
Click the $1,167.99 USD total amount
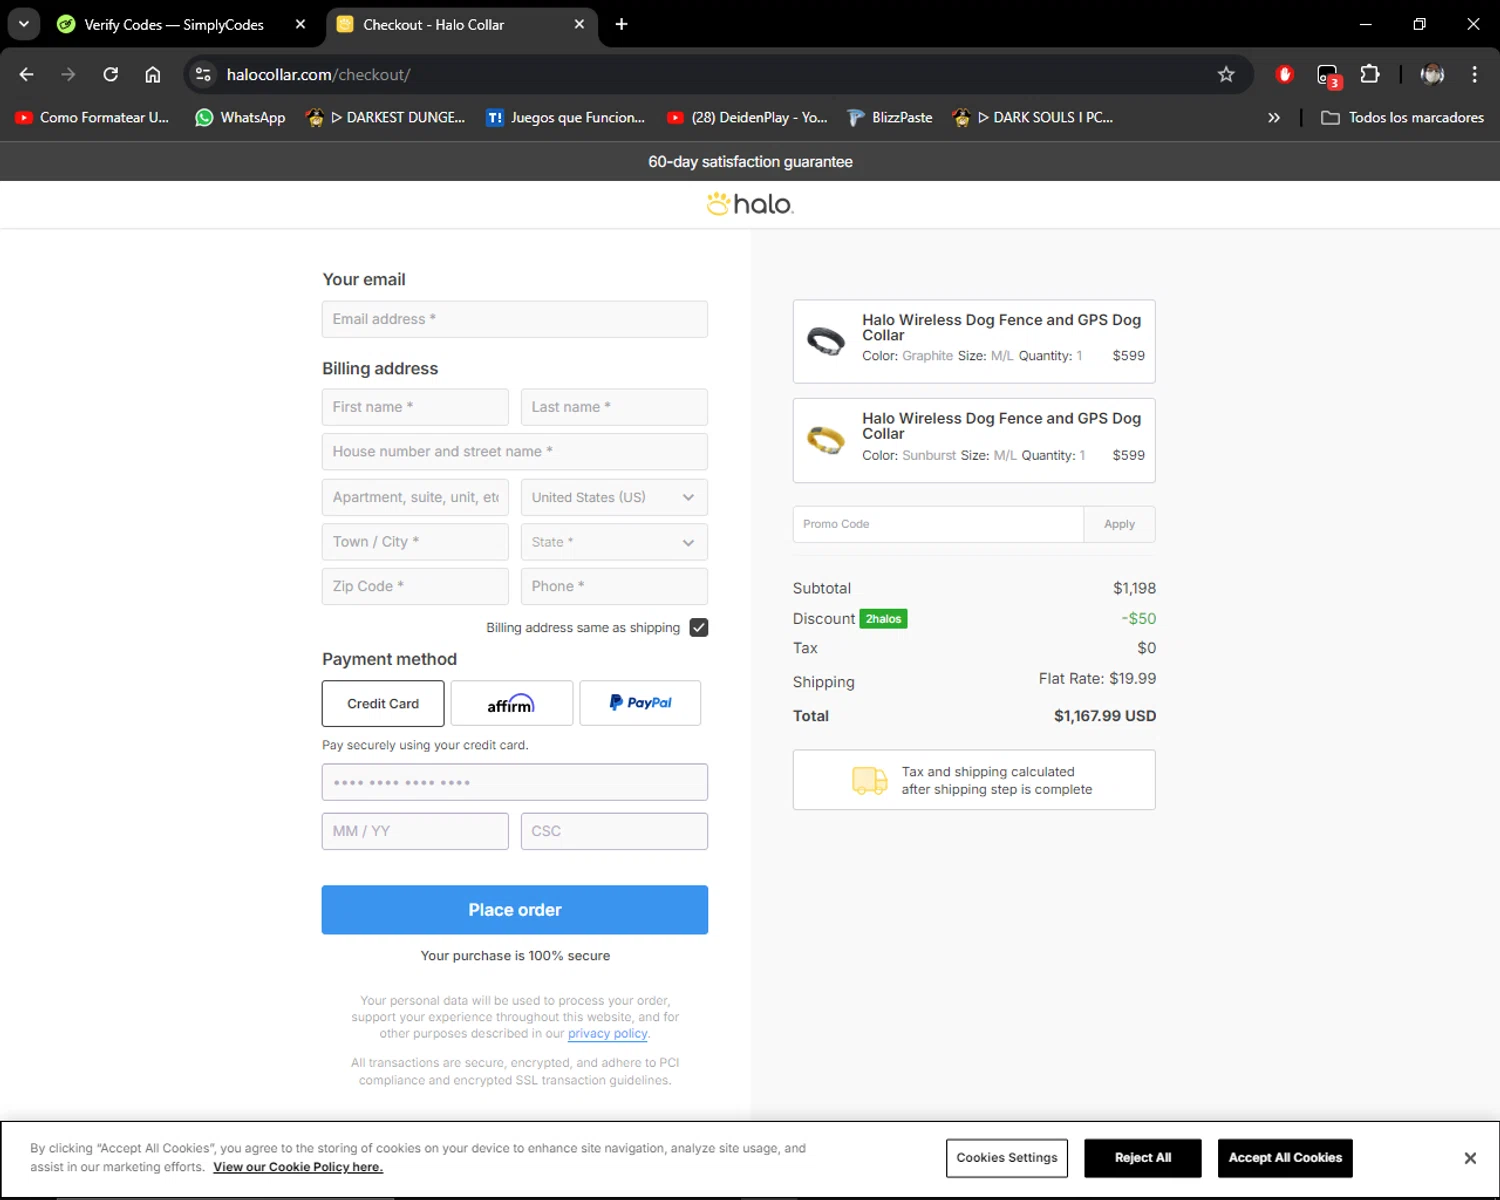[x=1105, y=716]
